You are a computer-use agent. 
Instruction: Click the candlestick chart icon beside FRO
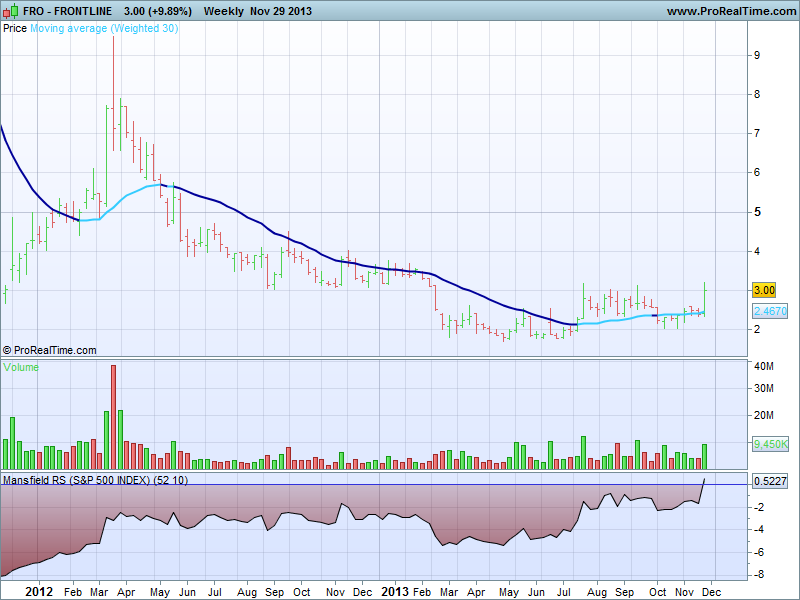pos(9,11)
